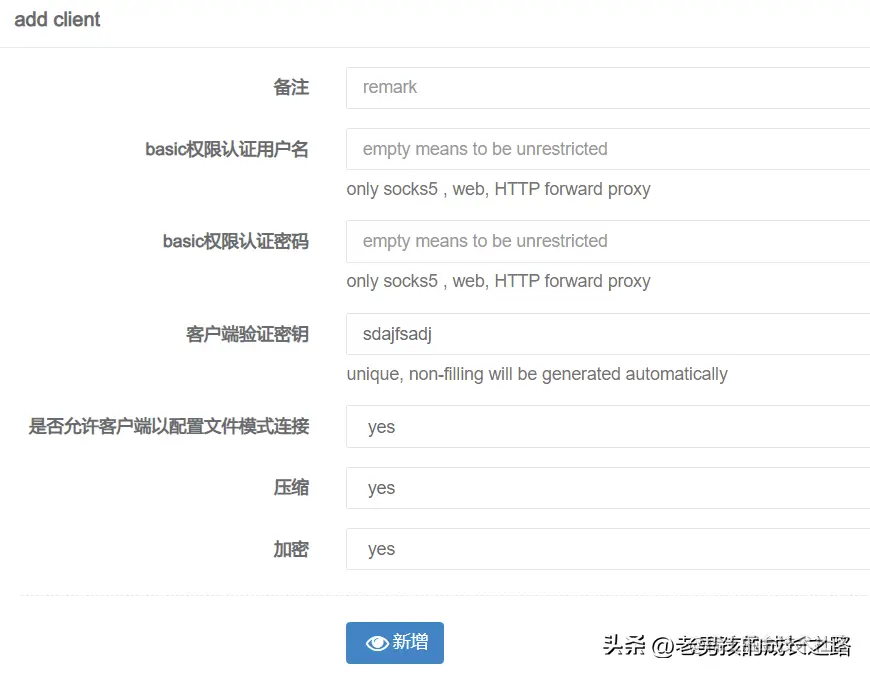Click the 备注 label

point(291,88)
